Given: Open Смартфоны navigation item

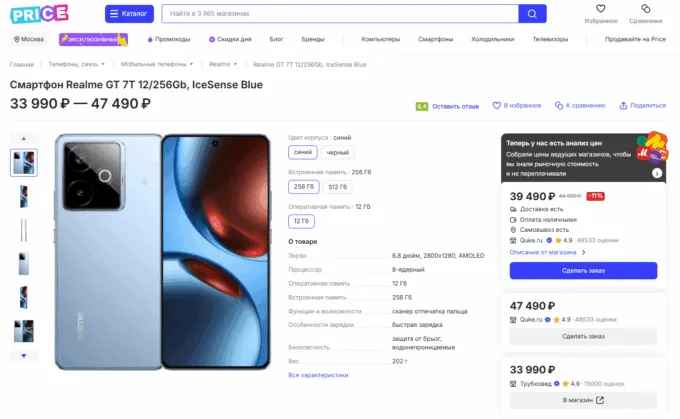Looking at the screenshot, I should pos(436,39).
